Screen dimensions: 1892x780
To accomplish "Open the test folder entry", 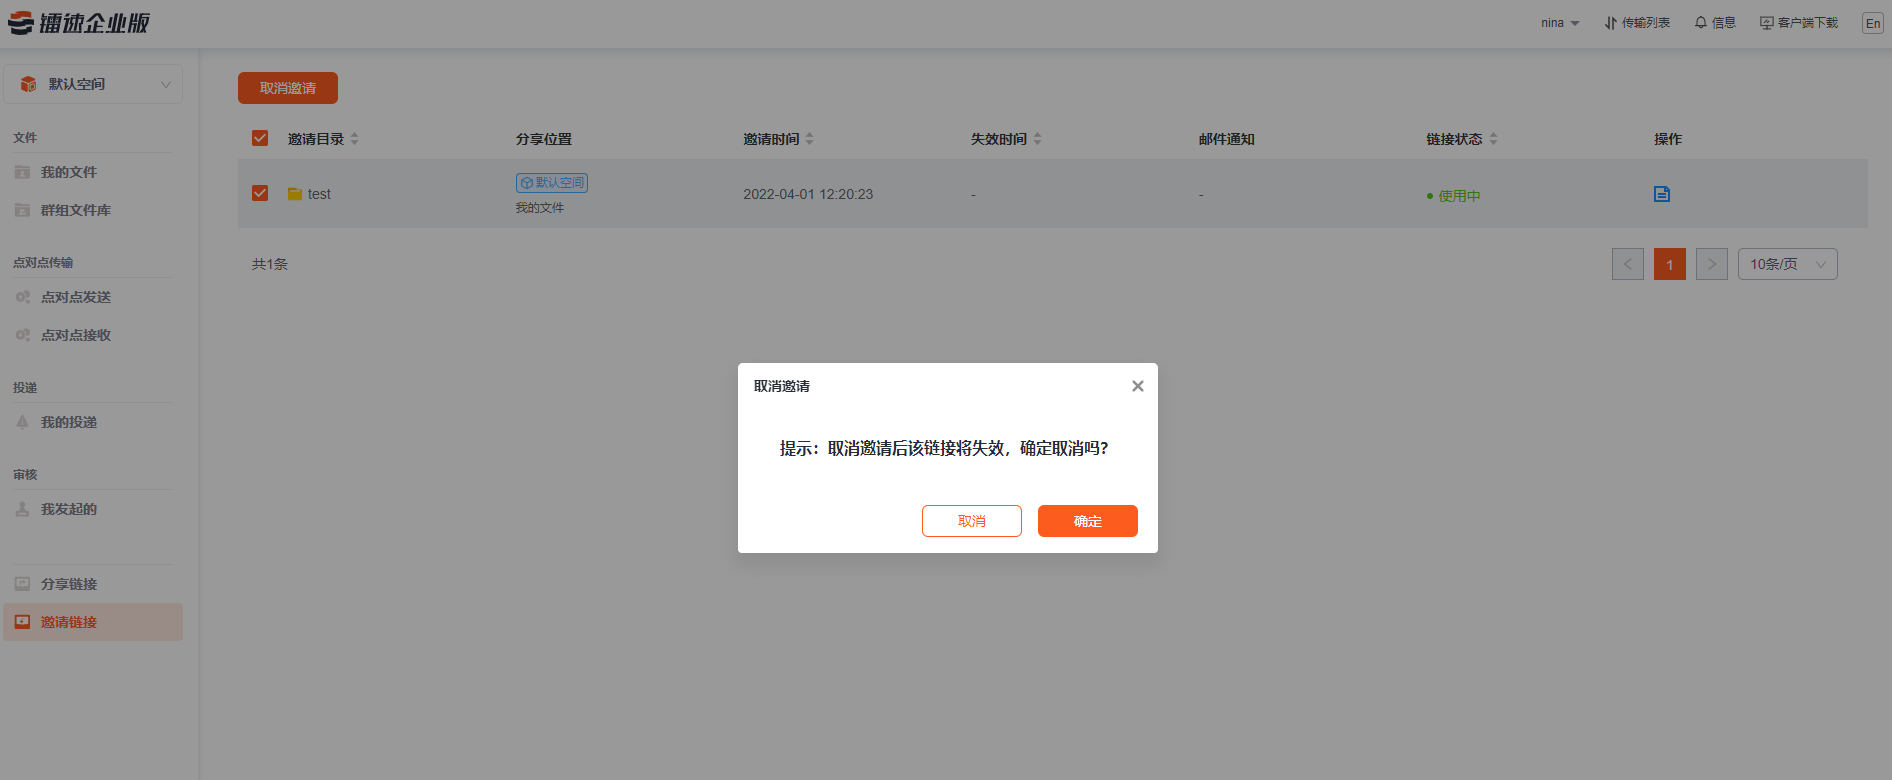I will tap(319, 194).
